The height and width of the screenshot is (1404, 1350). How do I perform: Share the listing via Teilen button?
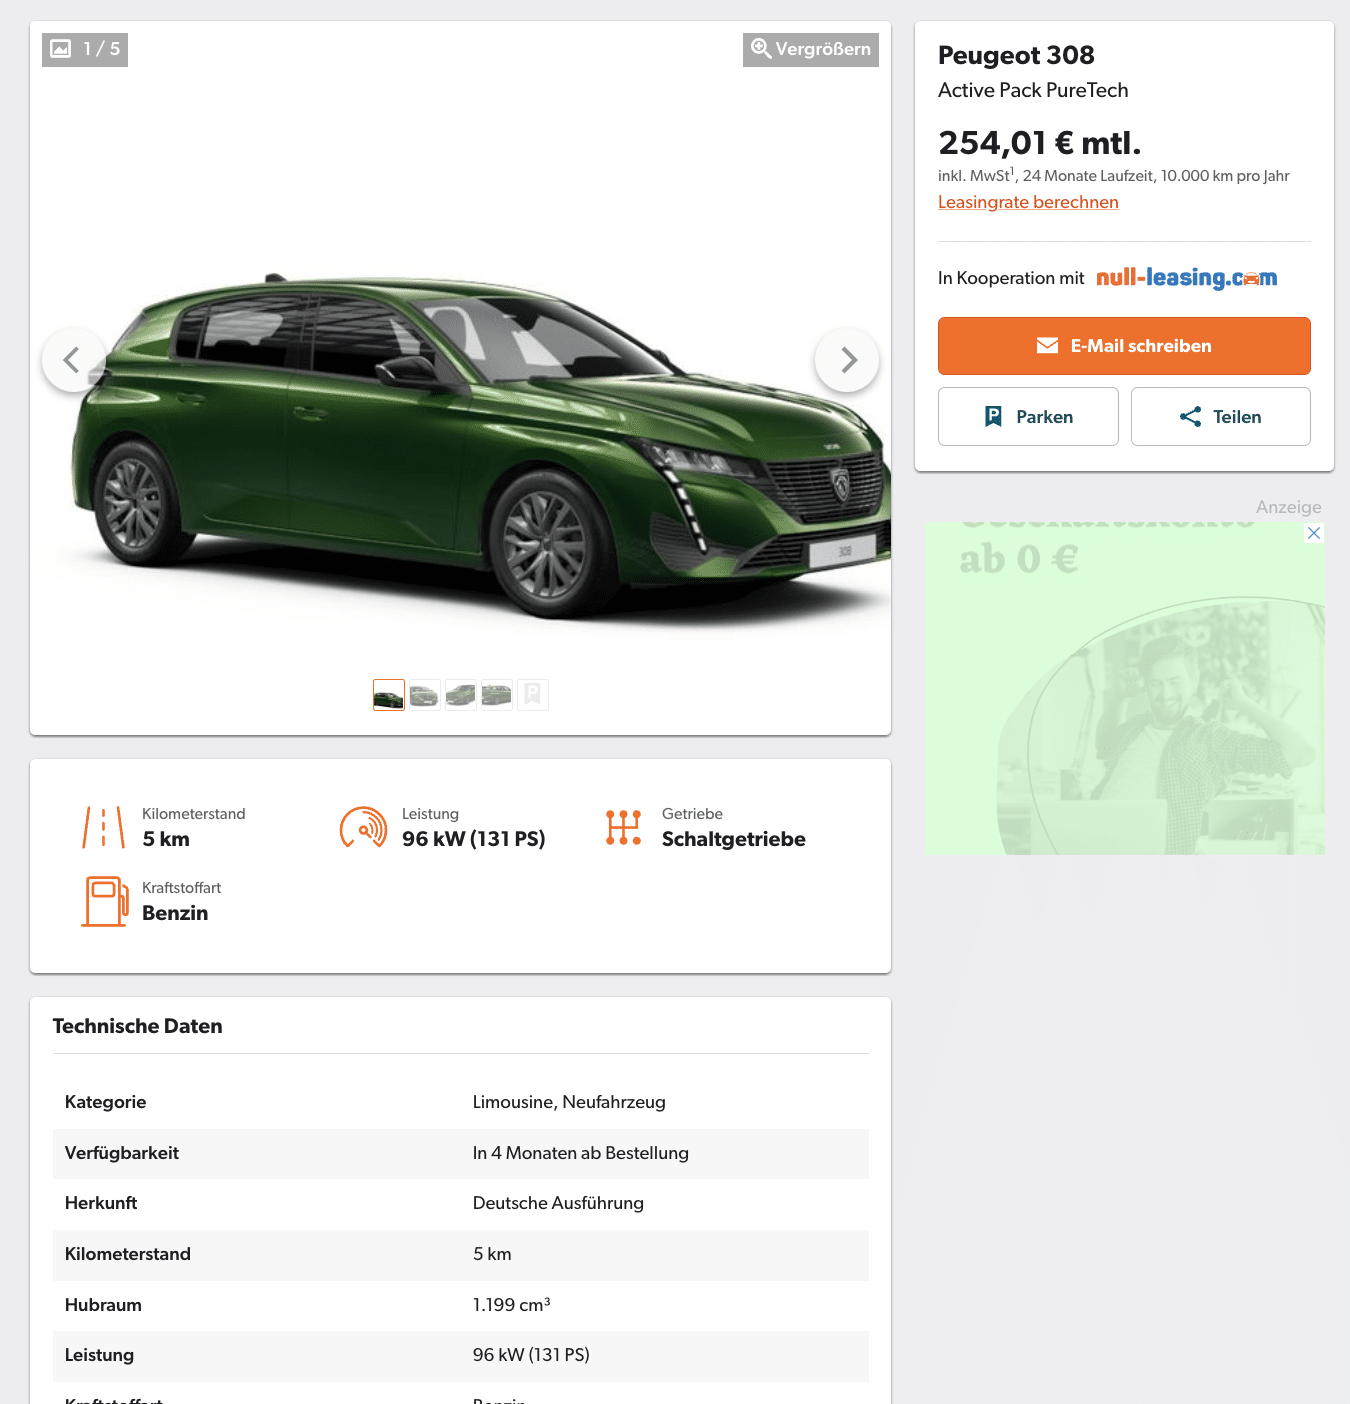click(1221, 417)
